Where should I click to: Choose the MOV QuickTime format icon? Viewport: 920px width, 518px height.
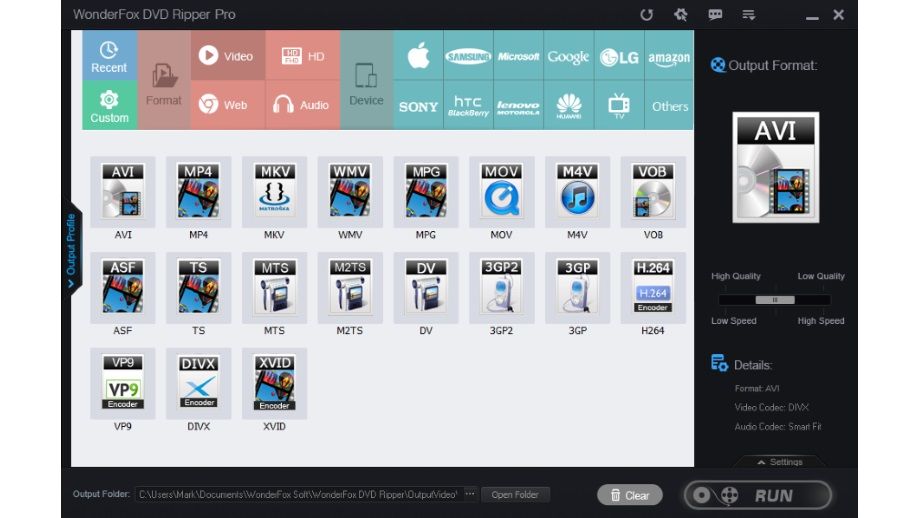(x=501, y=192)
